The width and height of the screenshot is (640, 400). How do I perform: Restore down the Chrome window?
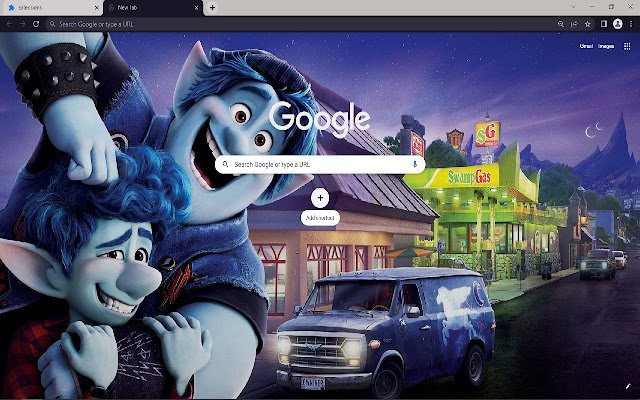click(611, 7)
